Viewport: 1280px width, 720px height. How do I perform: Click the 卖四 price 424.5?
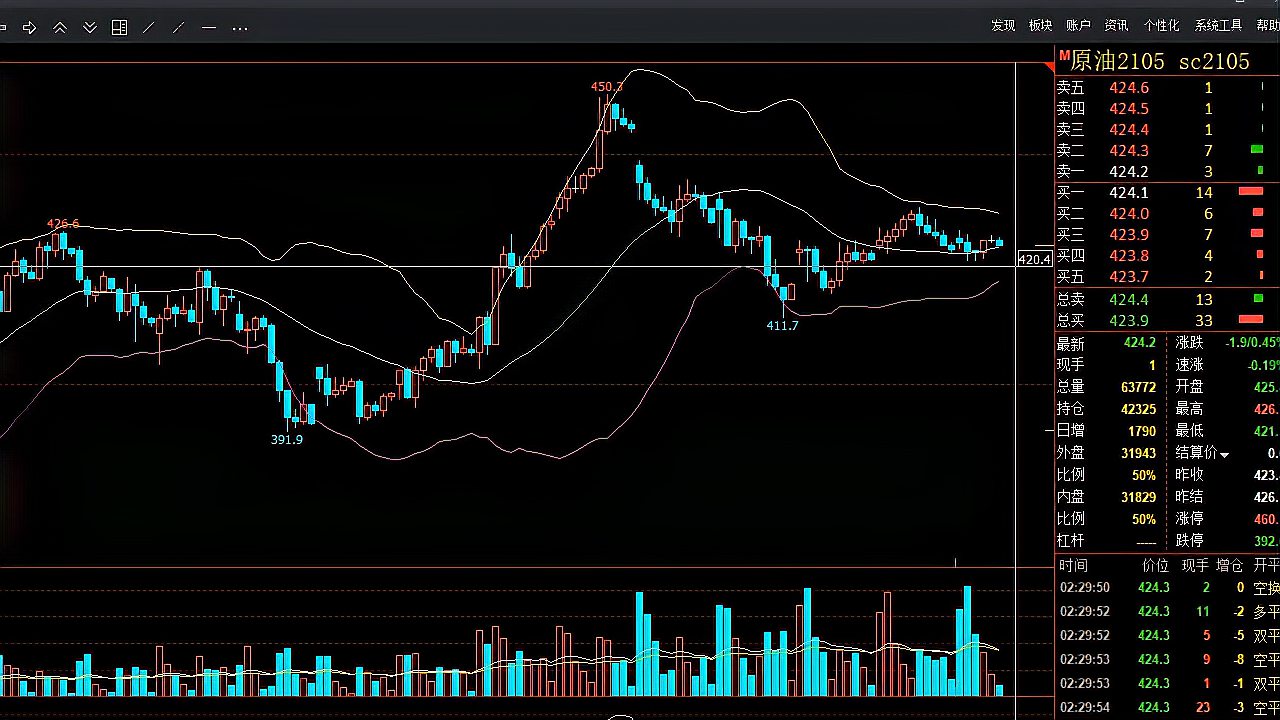(1129, 109)
